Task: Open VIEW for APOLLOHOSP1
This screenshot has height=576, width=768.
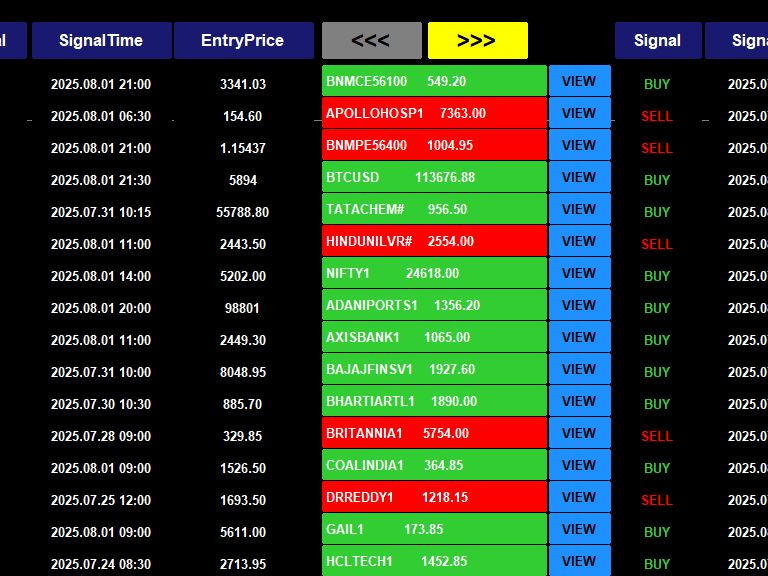Action: (x=580, y=113)
